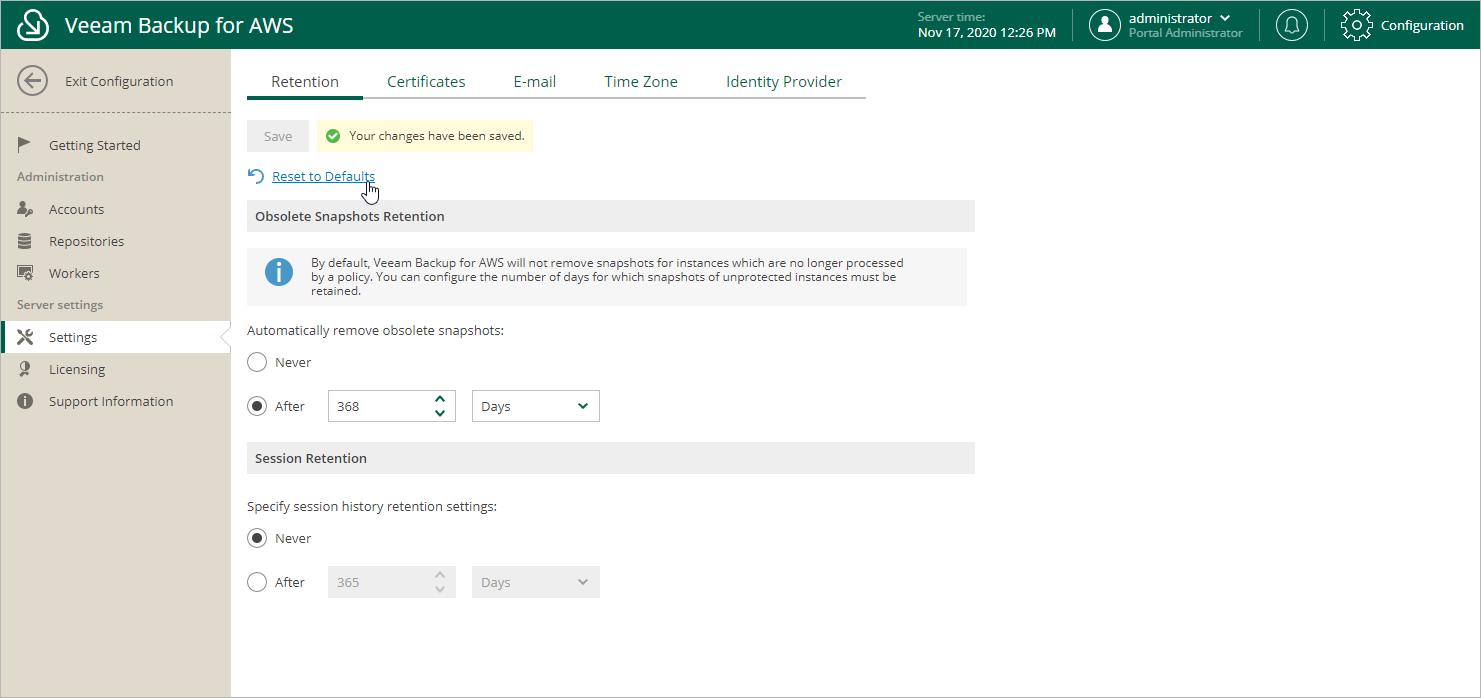
Task: Click the Configuration label in header
Action: pyautogui.click(x=1422, y=25)
